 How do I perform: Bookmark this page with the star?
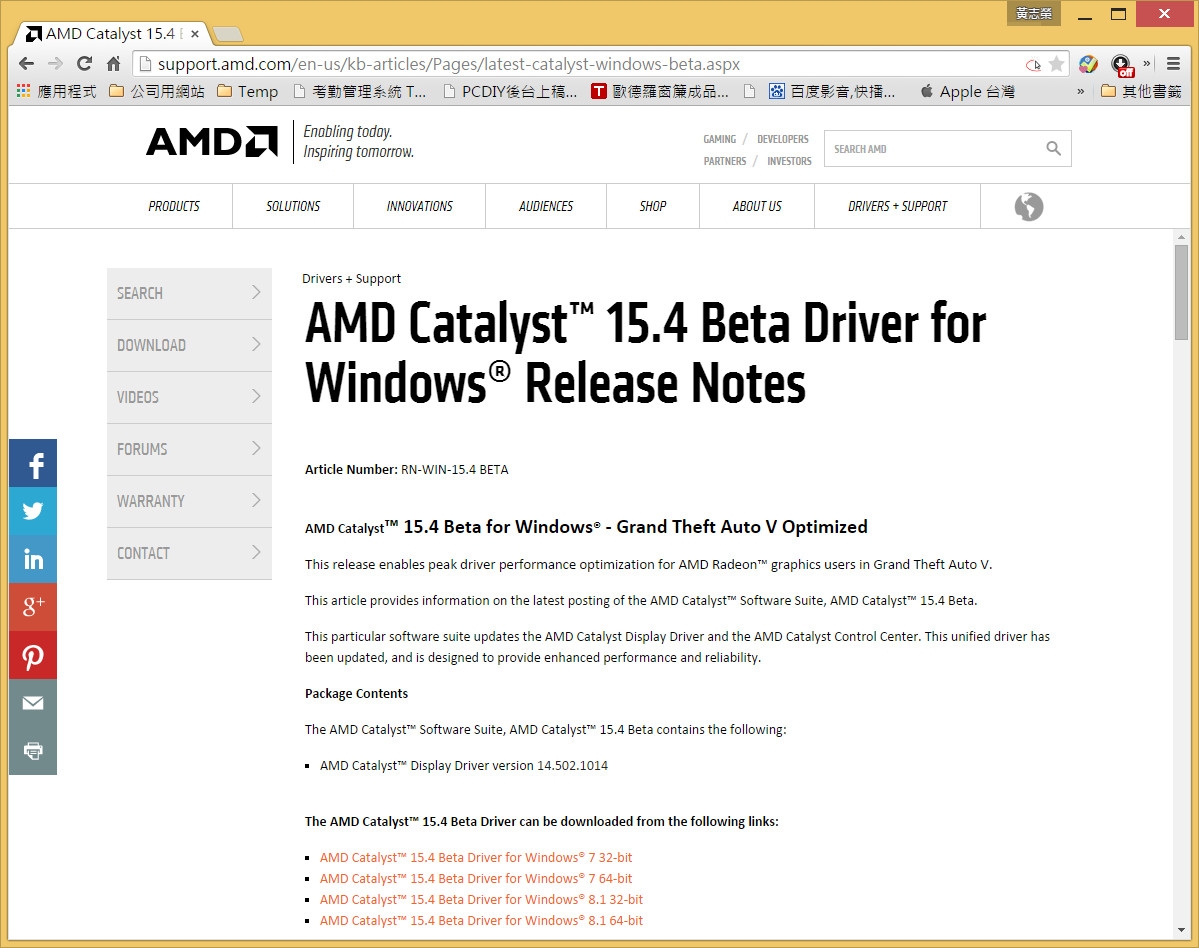[1056, 64]
